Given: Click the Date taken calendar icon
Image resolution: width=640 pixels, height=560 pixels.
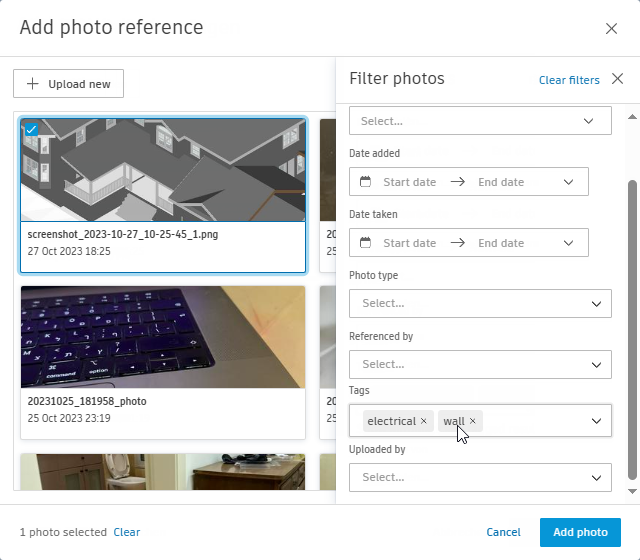Looking at the screenshot, I should coord(365,243).
